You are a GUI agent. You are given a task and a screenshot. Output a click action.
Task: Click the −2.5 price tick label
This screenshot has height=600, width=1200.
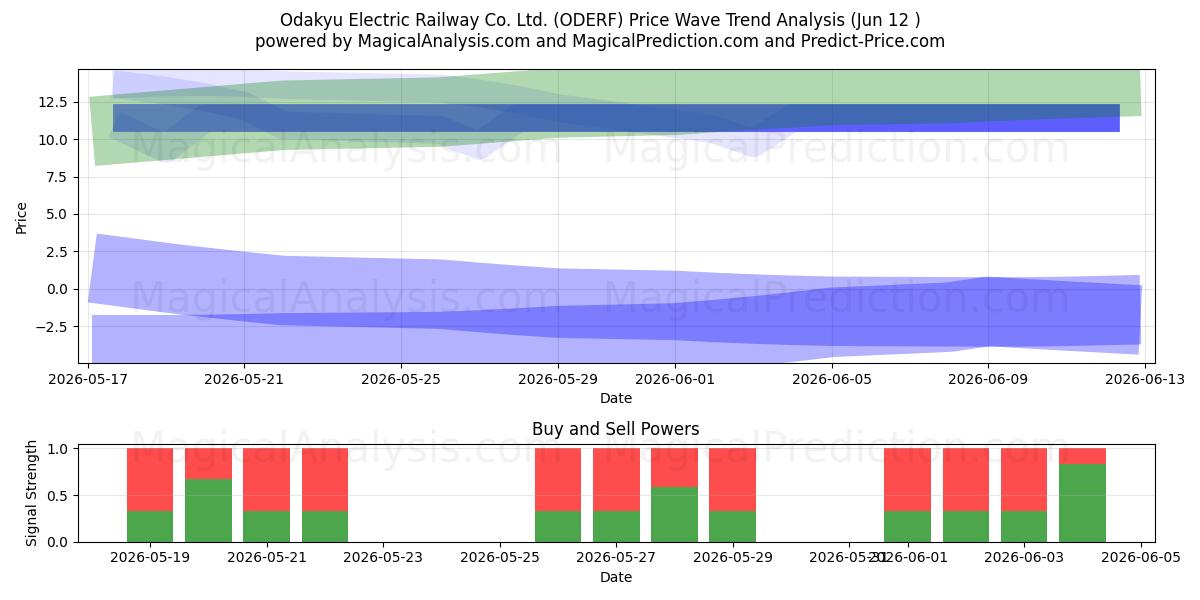[x=52, y=327]
